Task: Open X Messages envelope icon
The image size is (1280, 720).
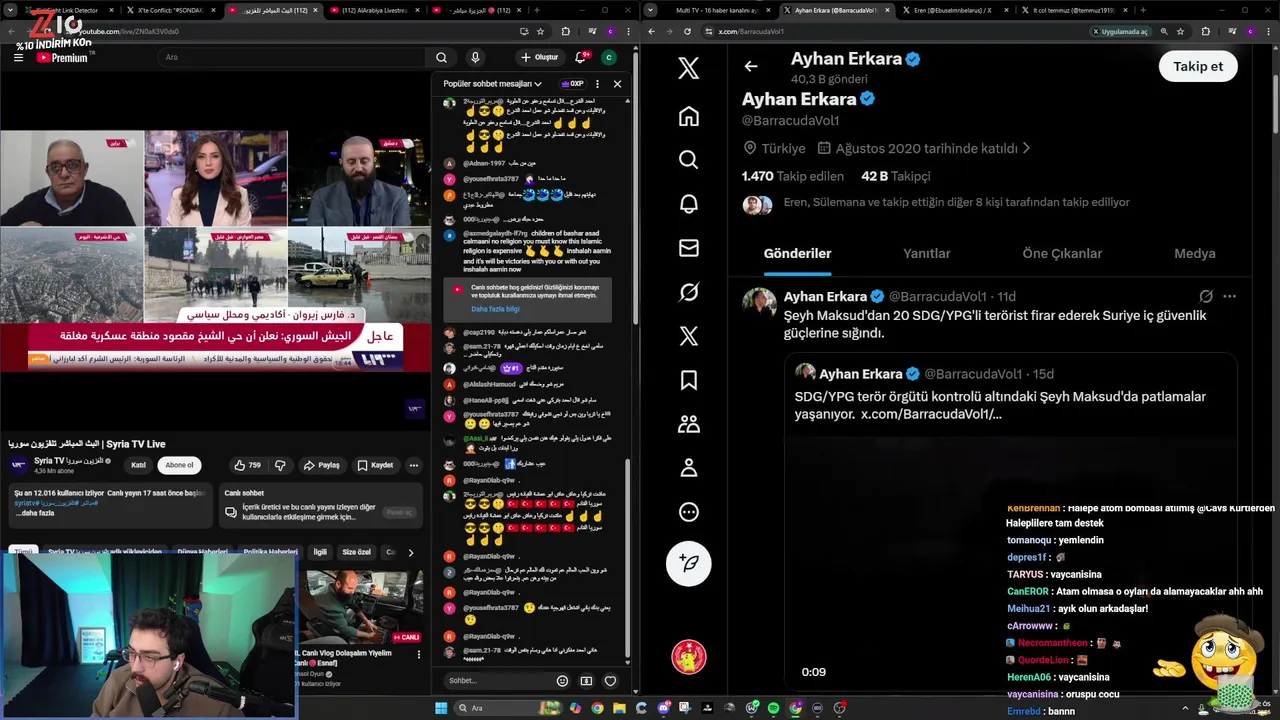Action: click(688, 248)
